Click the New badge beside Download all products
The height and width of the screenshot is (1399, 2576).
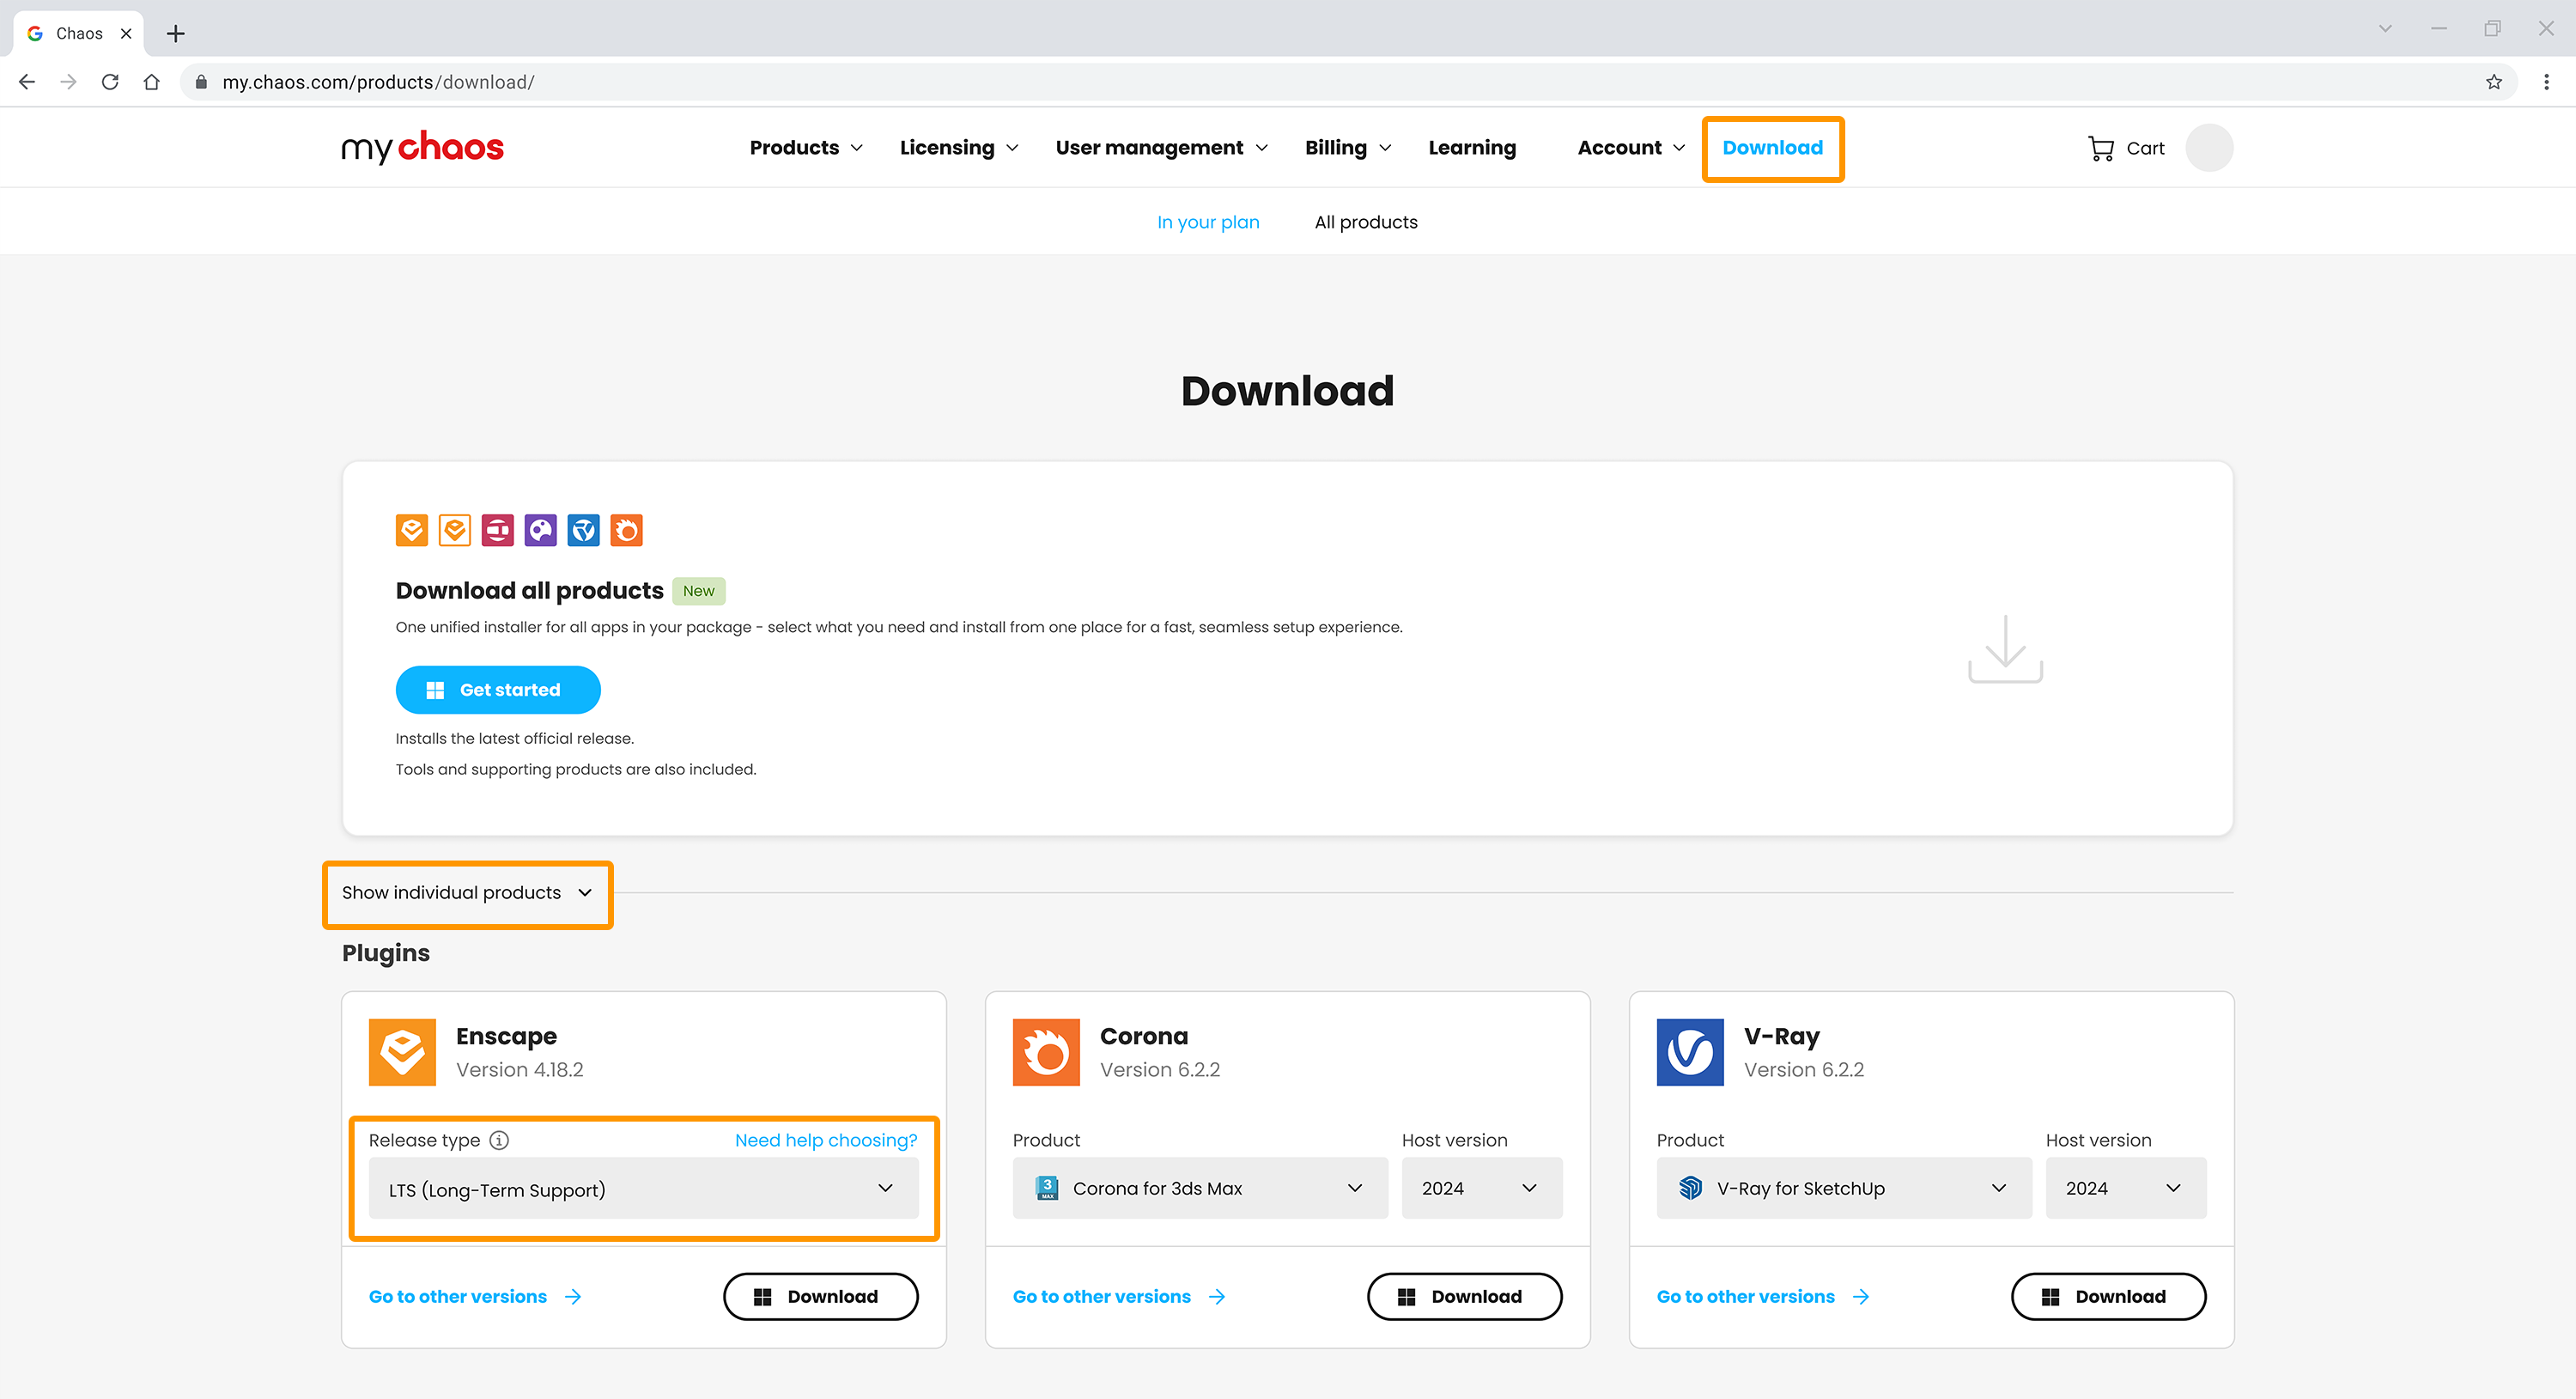(x=699, y=591)
